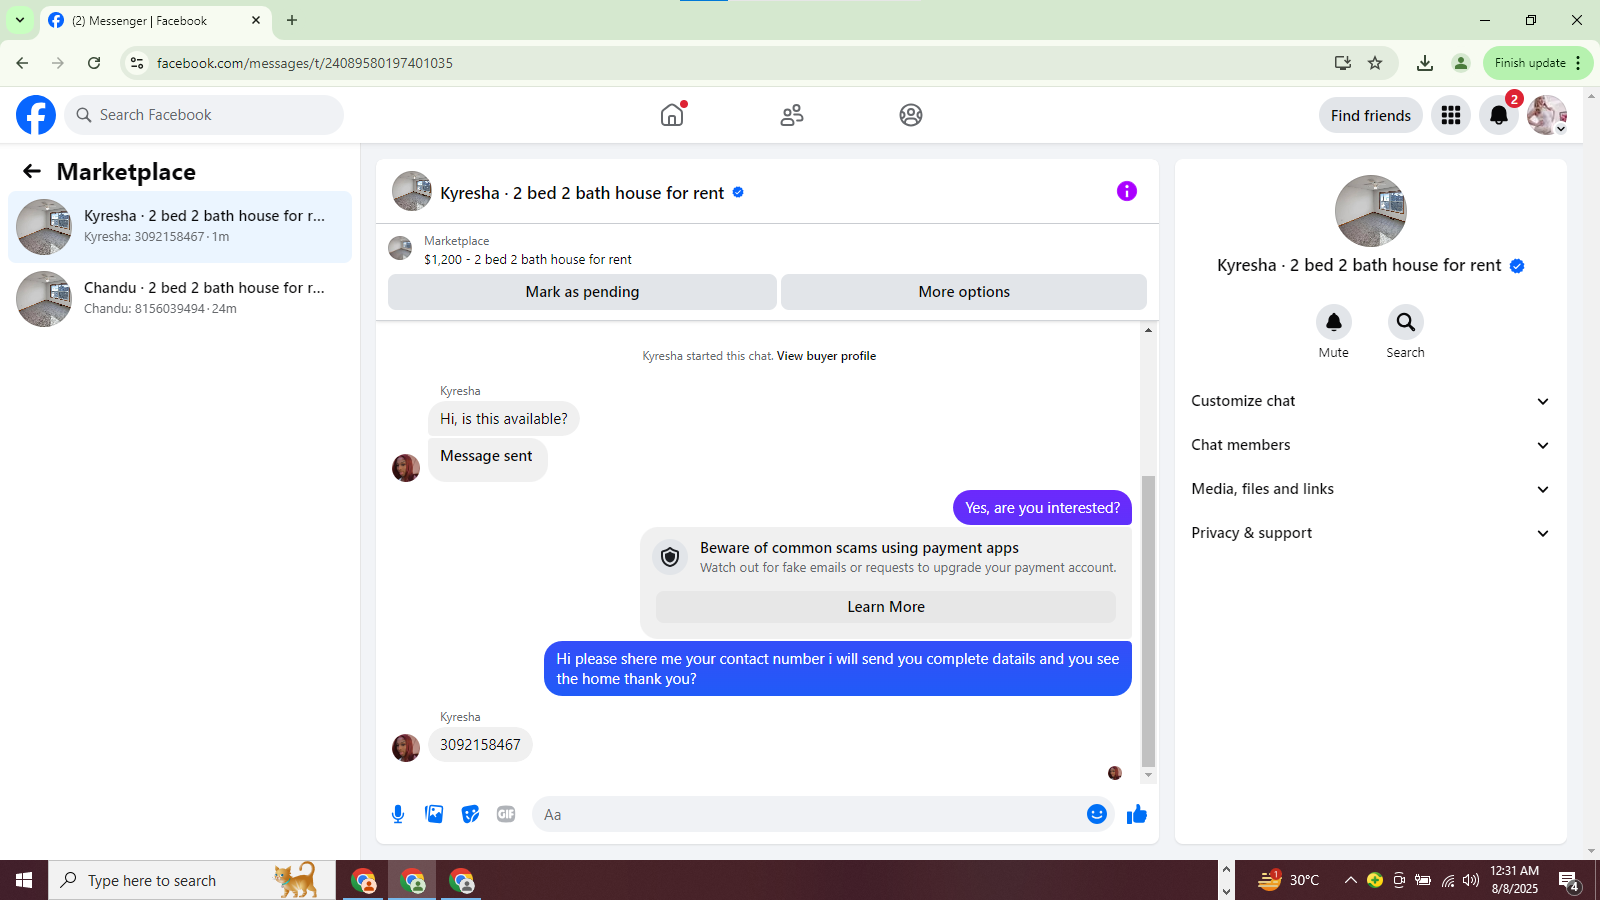1600x900 pixels.
Task: Open the weather widget showing 30°C
Action: tap(1288, 880)
